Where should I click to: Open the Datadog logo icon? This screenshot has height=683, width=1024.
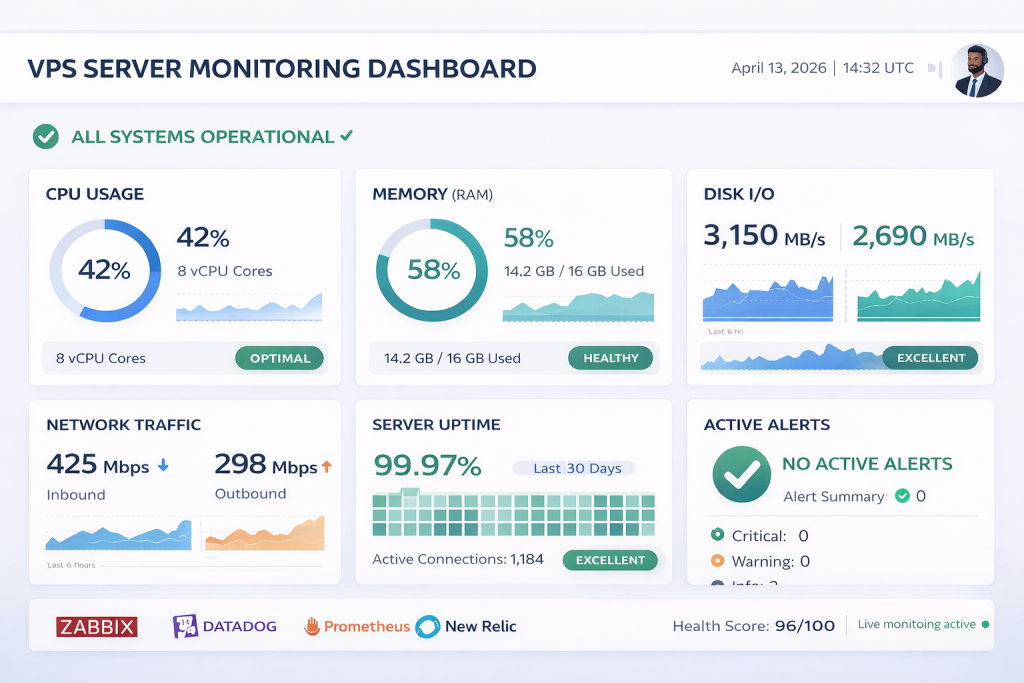pyautogui.click(x=185, y=626)
